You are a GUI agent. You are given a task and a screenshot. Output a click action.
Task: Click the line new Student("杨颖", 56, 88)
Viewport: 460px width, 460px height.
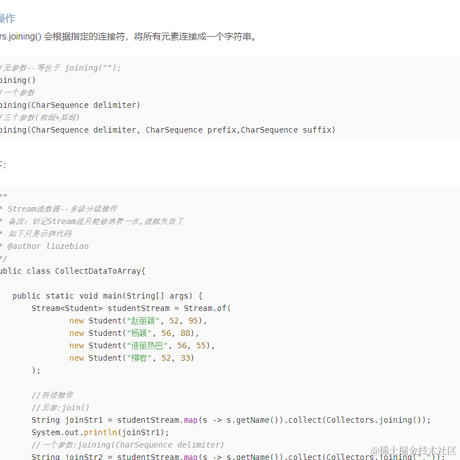tap(134, 333)
